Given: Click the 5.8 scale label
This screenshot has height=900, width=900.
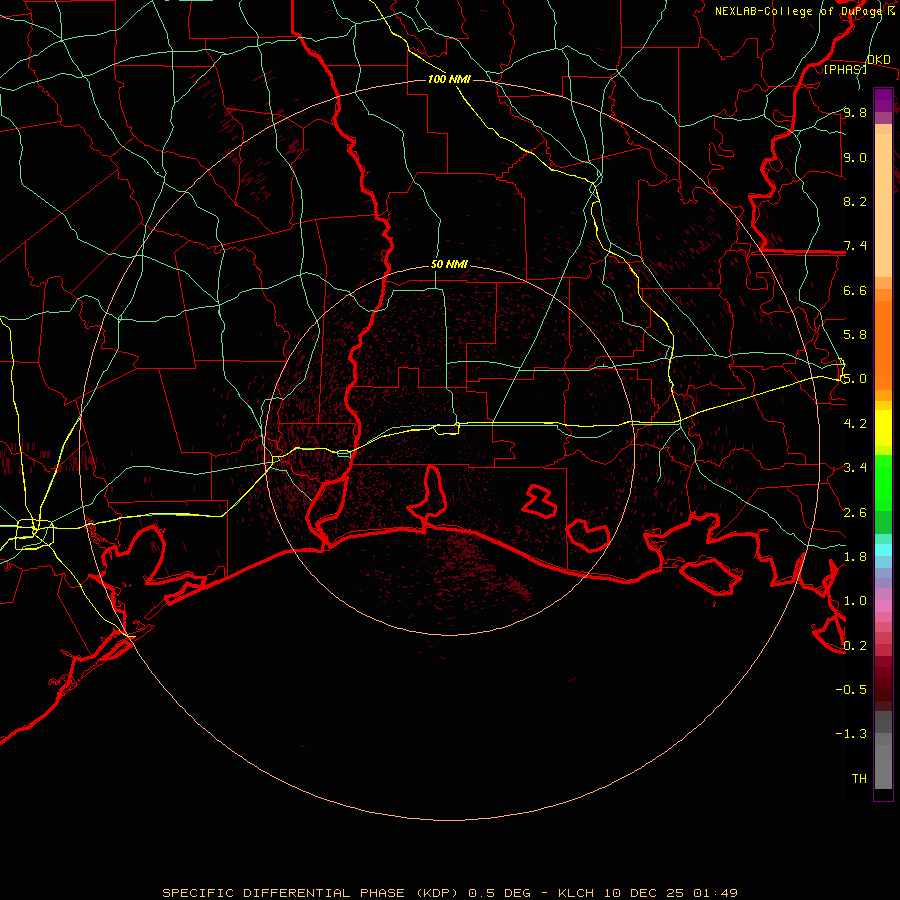Looking at the screenshot, I should click(x=855, y=334).
